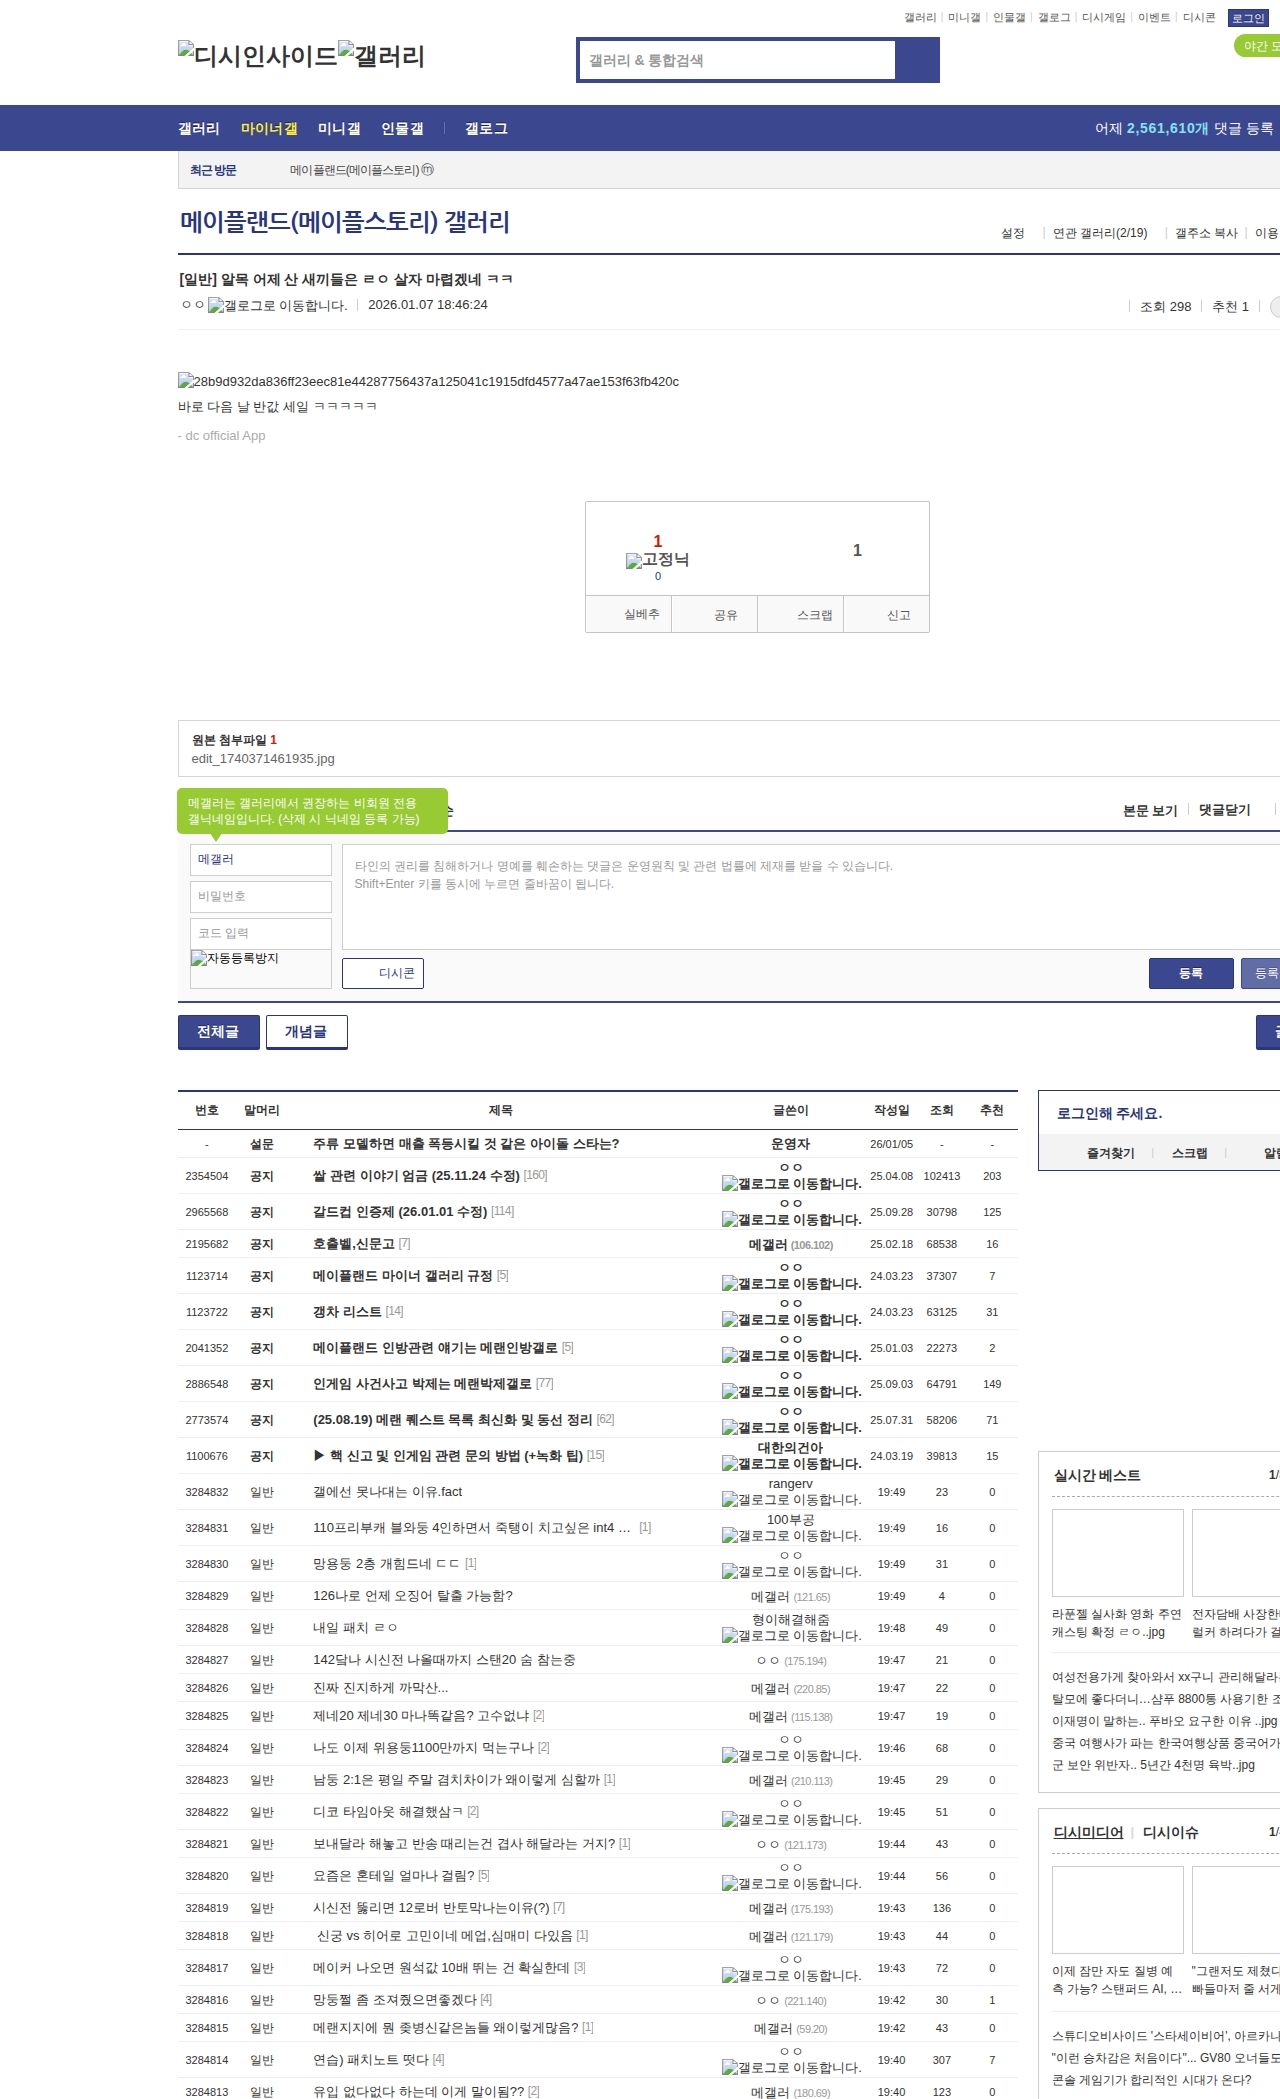Expand the 연관 갤러리(2/19) list

(x=1099, y=233)
